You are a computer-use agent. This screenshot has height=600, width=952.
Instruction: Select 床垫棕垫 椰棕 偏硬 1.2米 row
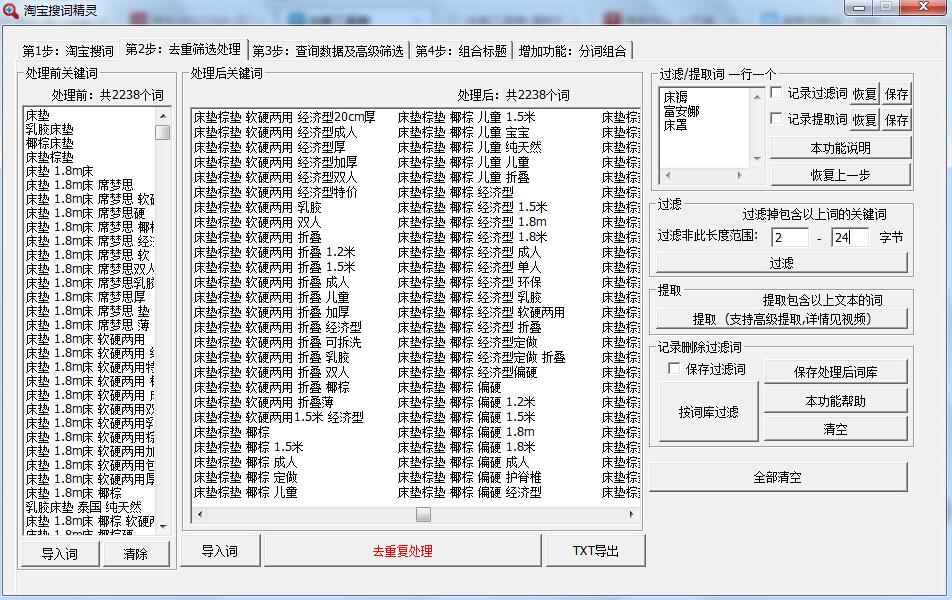click(x=467, y=402)
